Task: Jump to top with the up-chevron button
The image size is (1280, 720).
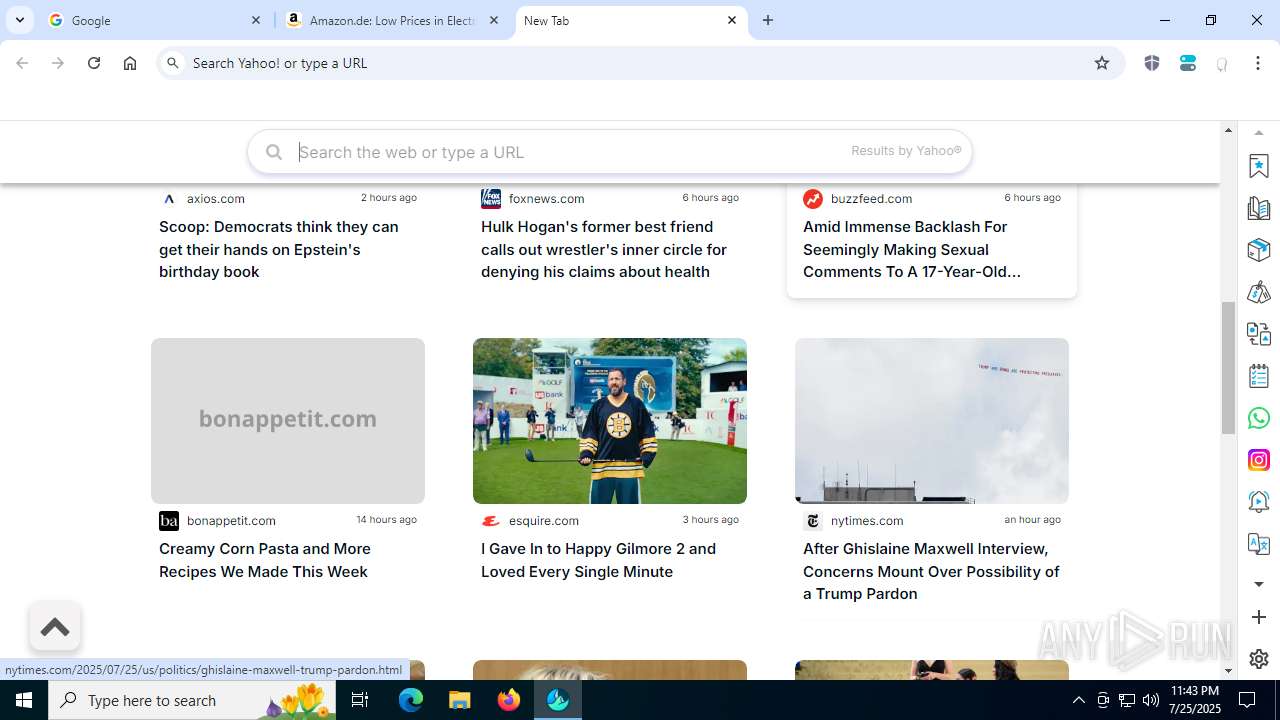Action: (x=55, y=627)
